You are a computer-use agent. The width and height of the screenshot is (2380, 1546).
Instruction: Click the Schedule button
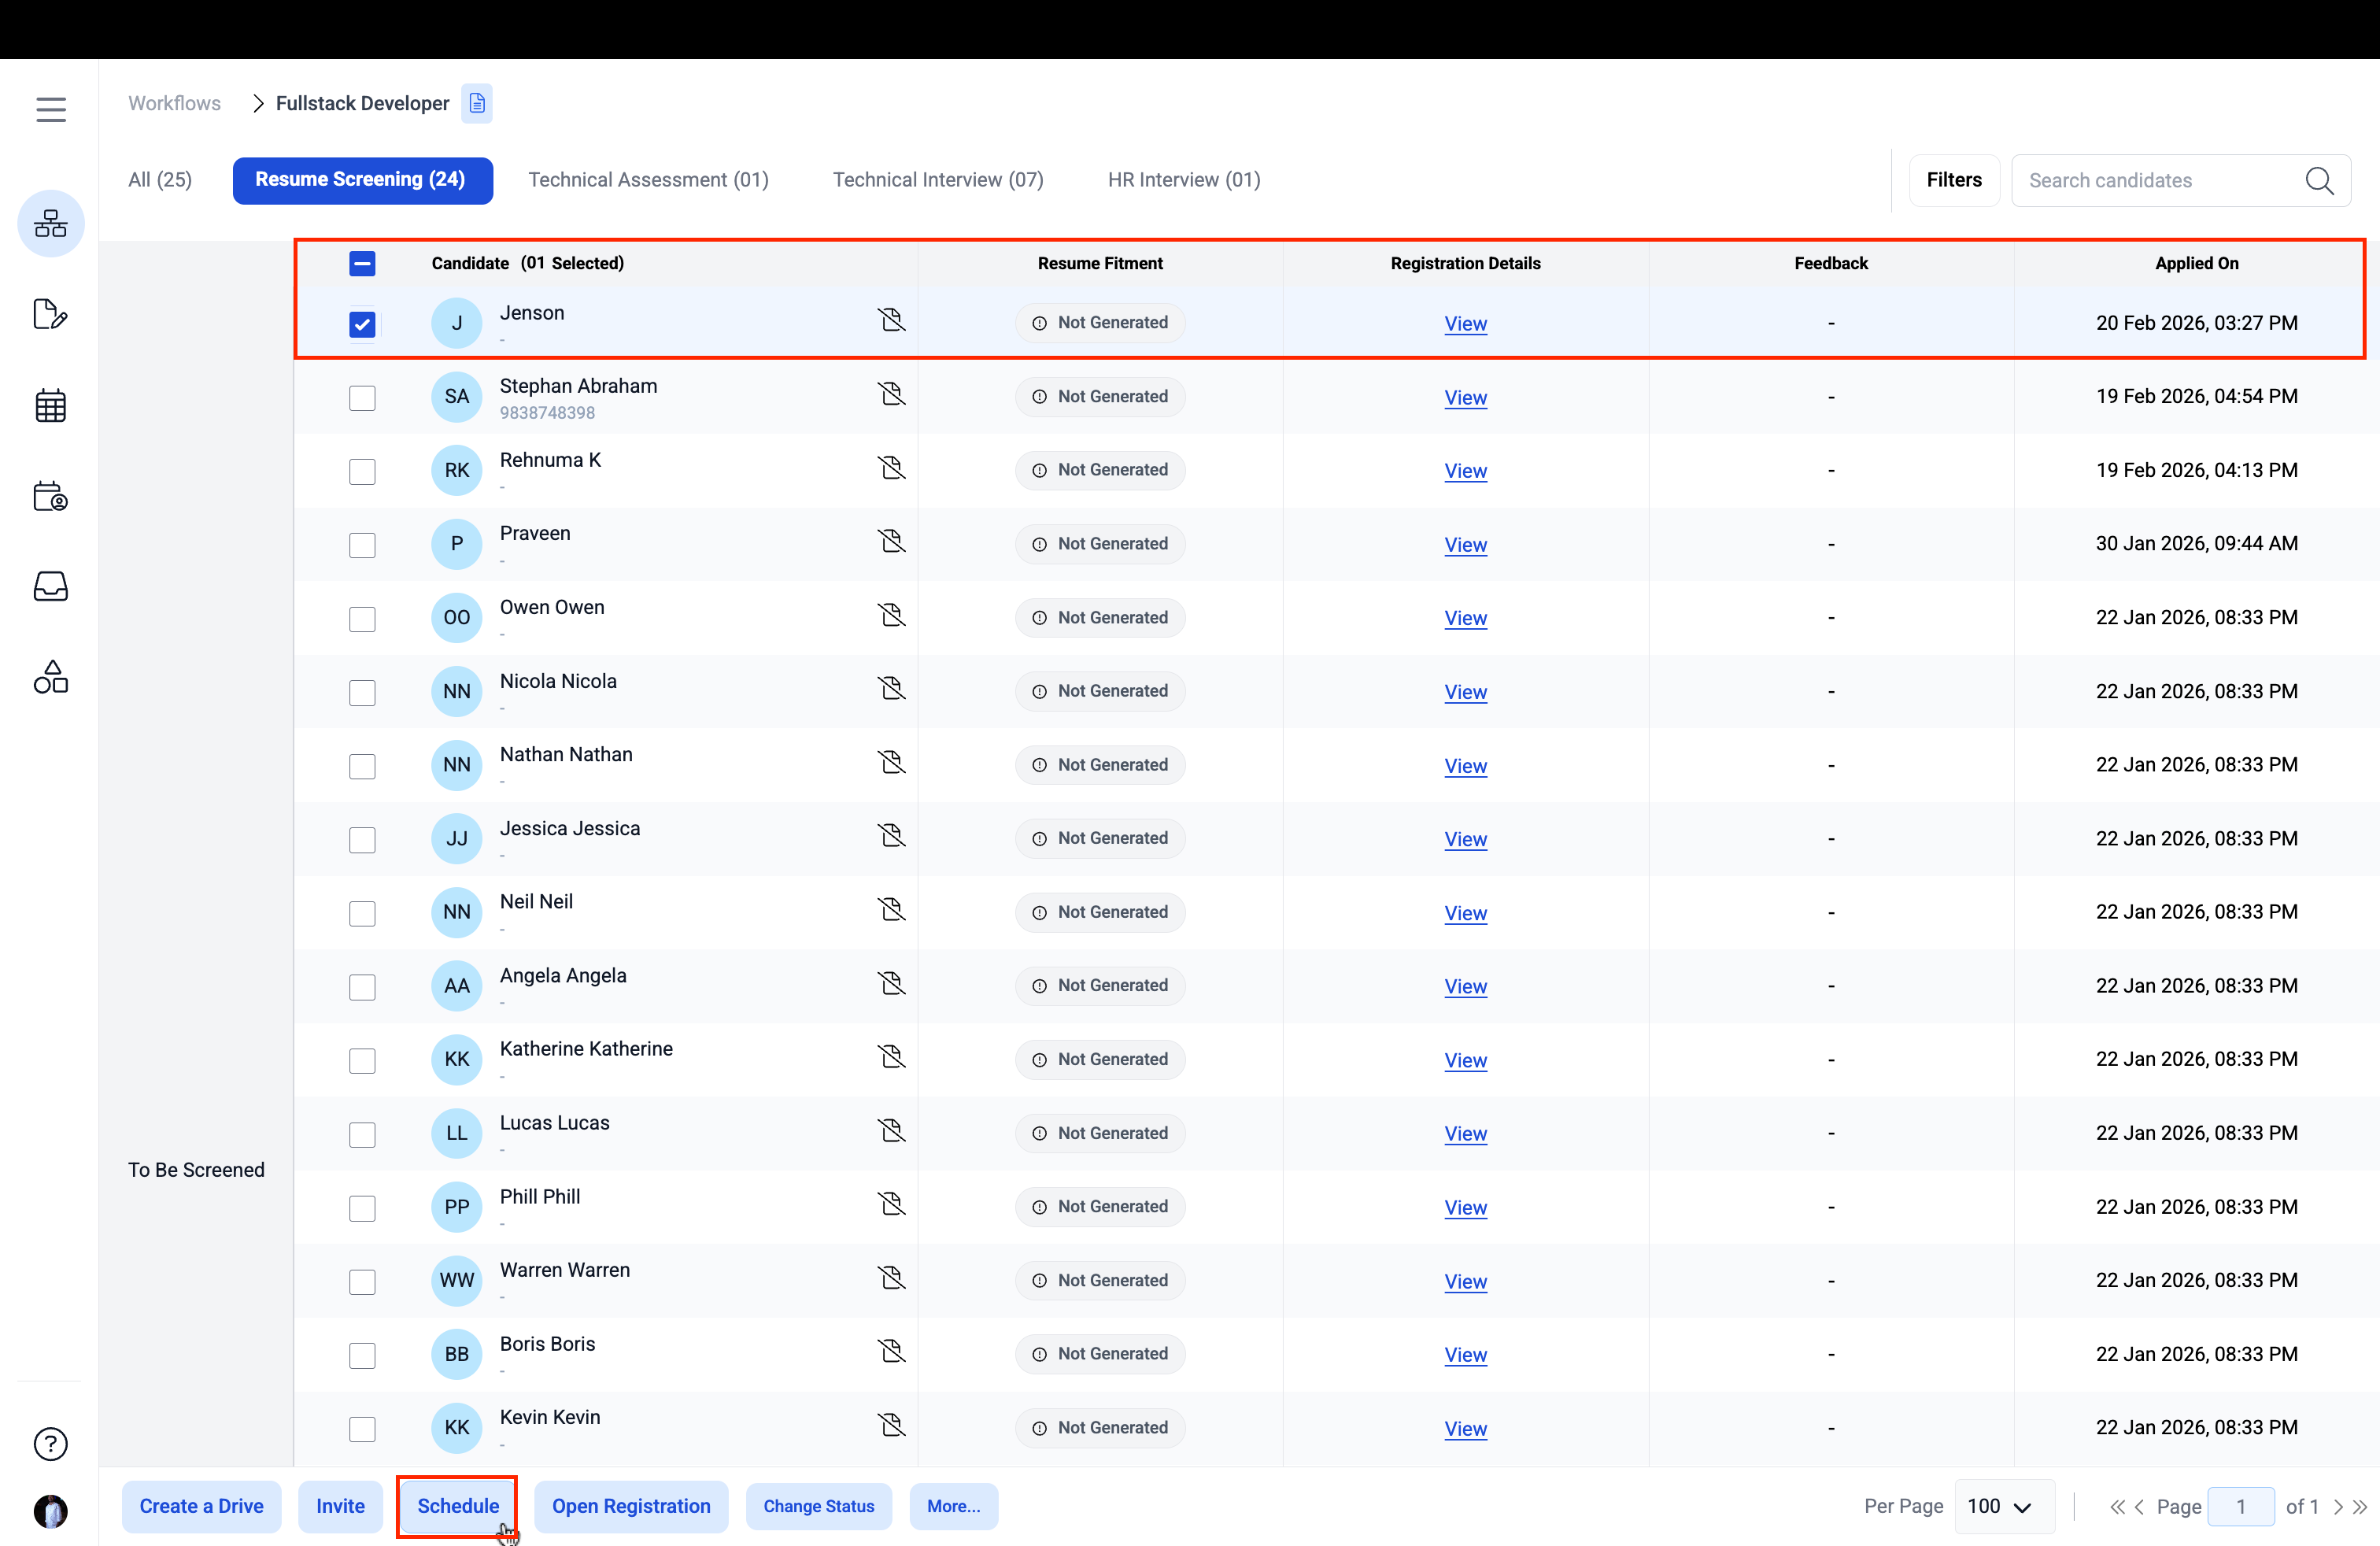(x=457, y=1506)
